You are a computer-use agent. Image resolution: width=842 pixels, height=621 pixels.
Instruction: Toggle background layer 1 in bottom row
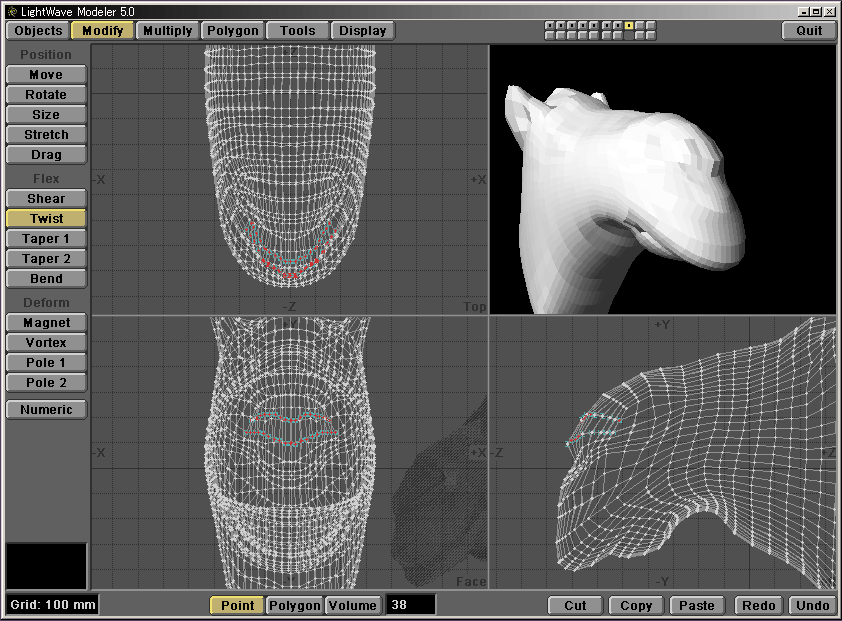click(550, 36)
